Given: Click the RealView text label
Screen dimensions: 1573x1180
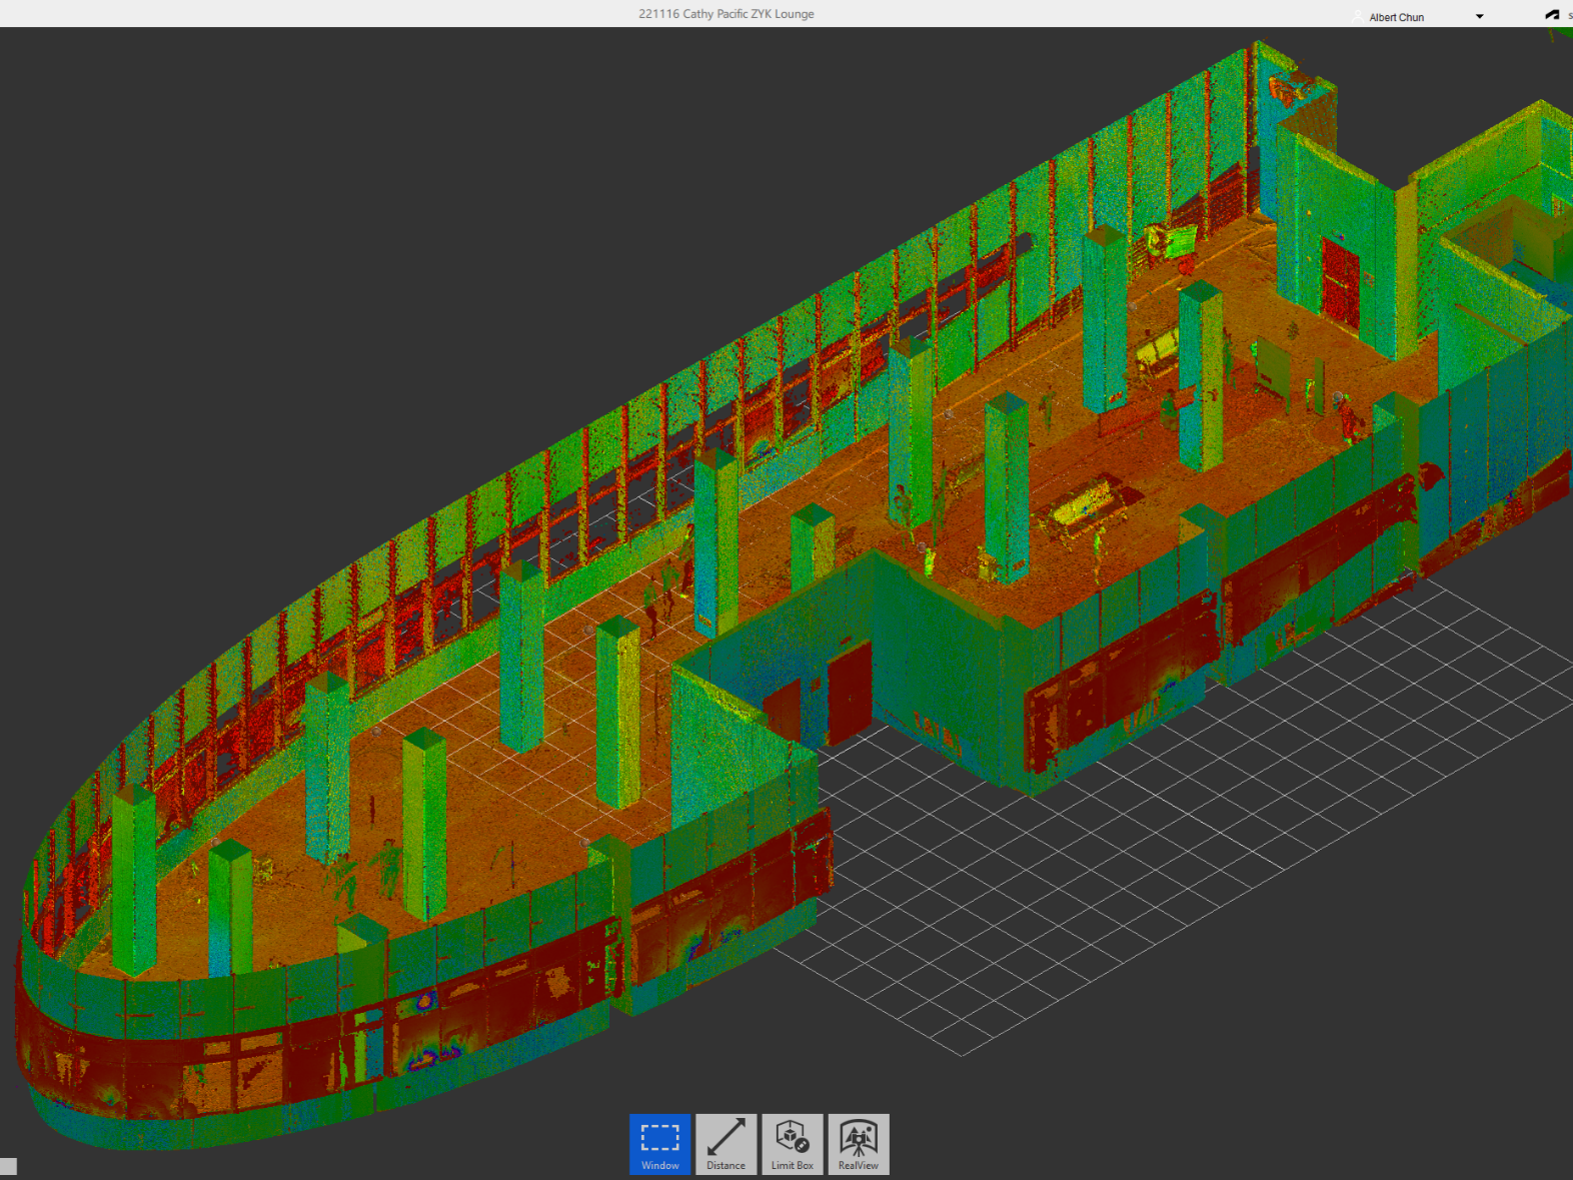Looking at the screenshot, I should 858,1165.
